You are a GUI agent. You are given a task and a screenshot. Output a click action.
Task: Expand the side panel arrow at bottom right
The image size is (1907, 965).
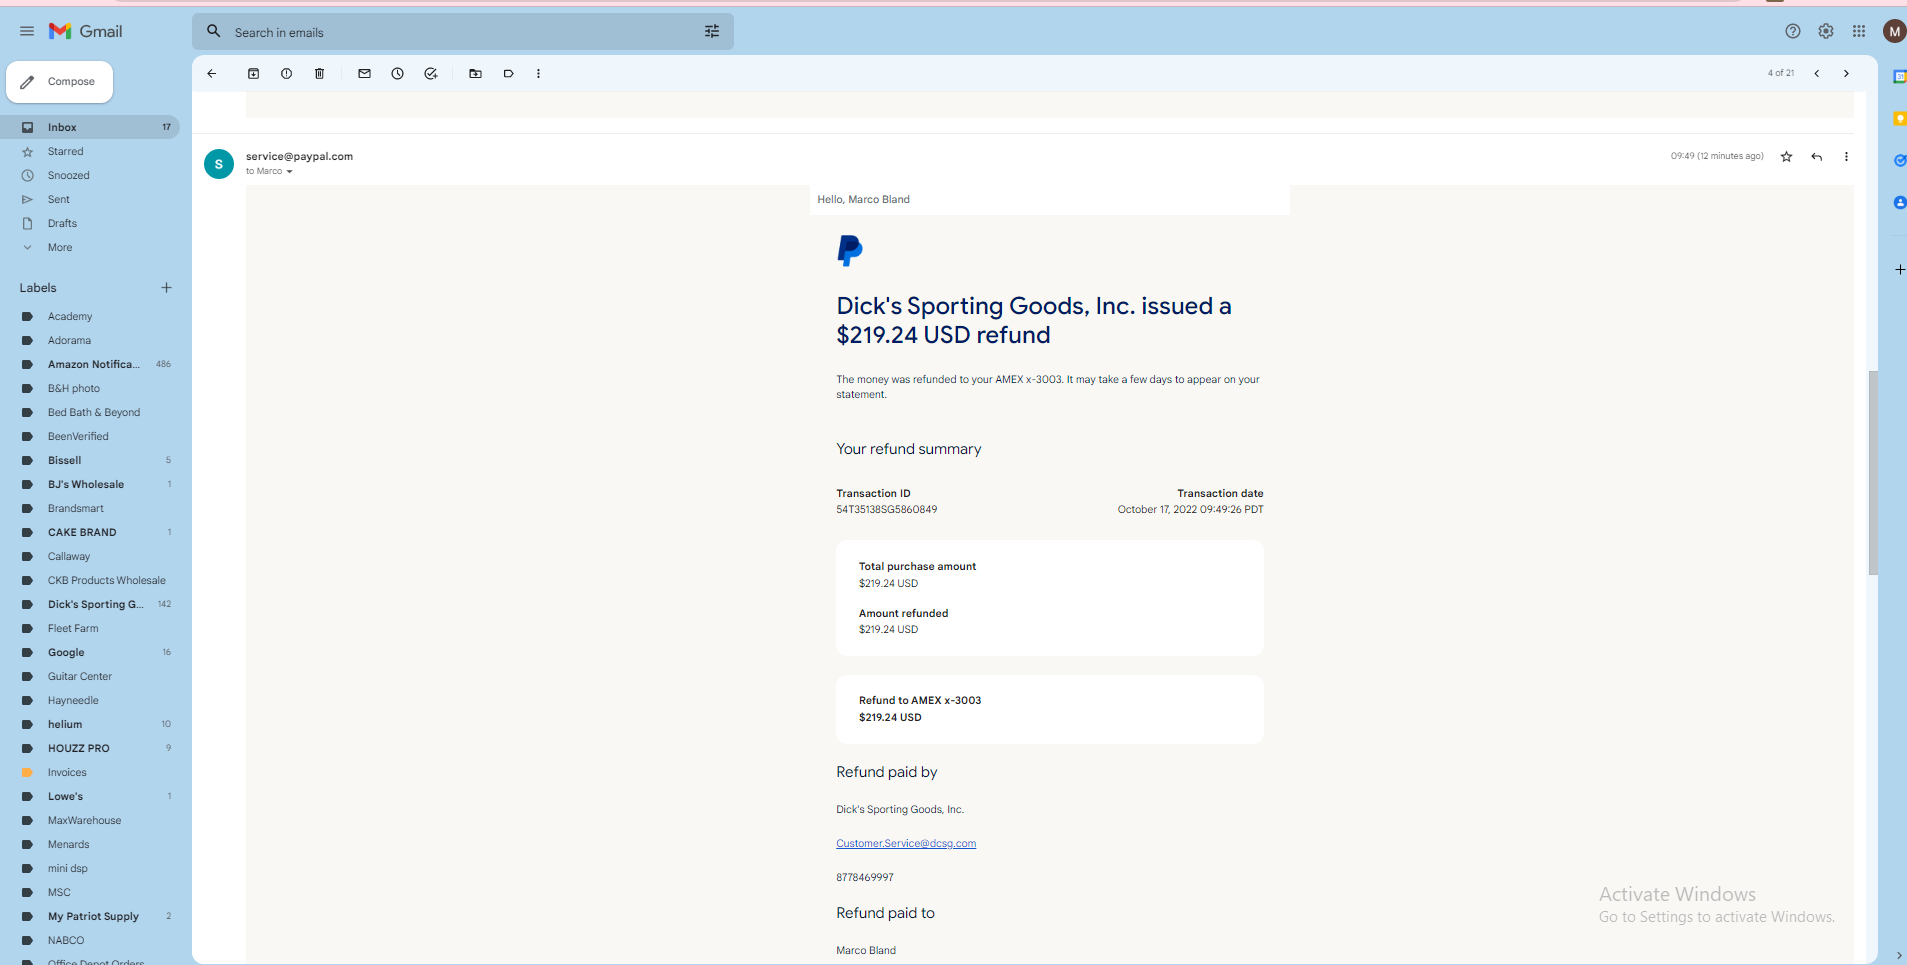click(1899, 956)
